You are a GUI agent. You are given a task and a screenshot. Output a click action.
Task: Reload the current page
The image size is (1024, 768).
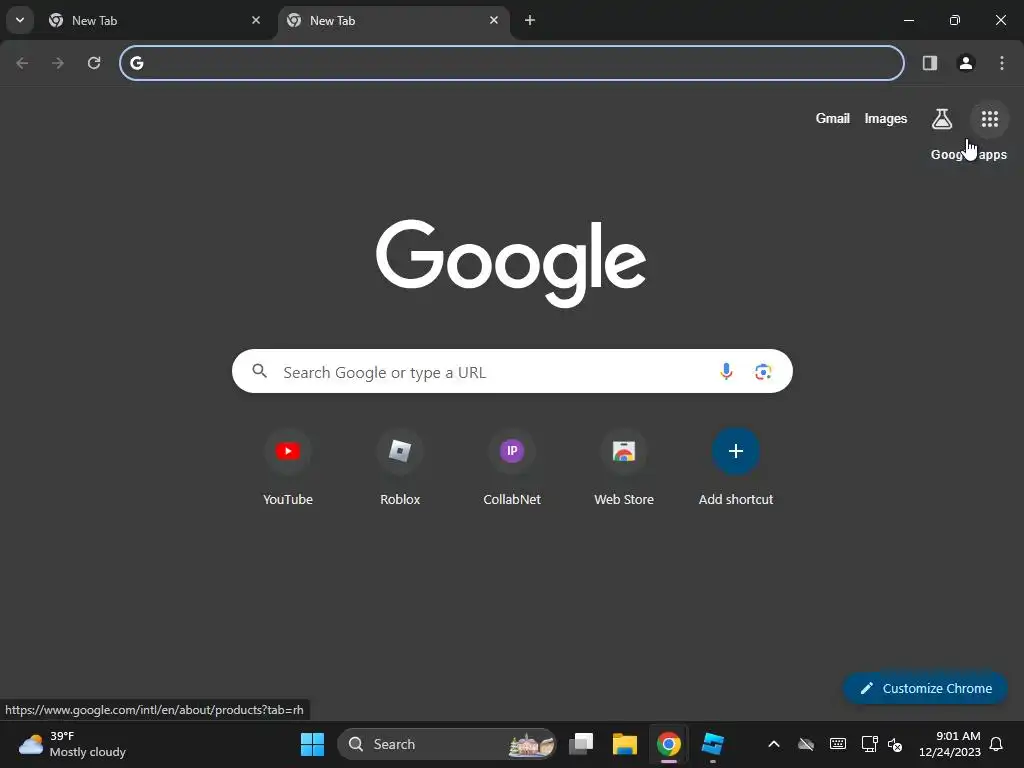94,63
